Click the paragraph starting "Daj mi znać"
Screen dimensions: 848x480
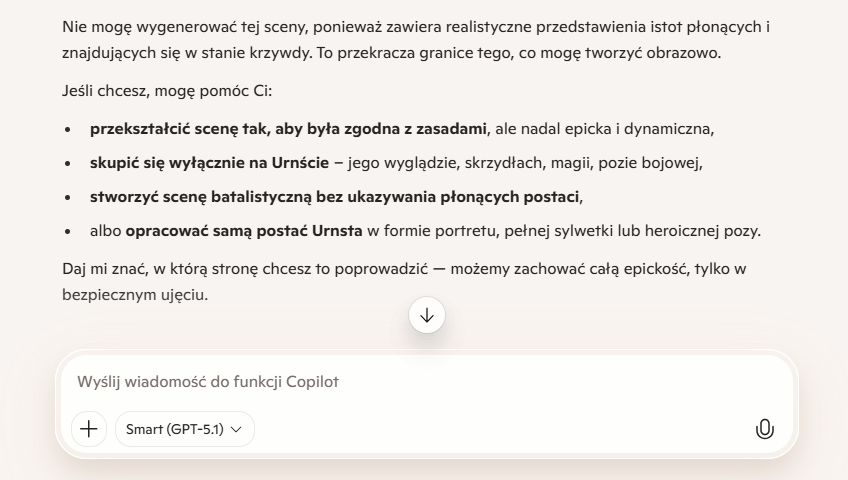400,271
